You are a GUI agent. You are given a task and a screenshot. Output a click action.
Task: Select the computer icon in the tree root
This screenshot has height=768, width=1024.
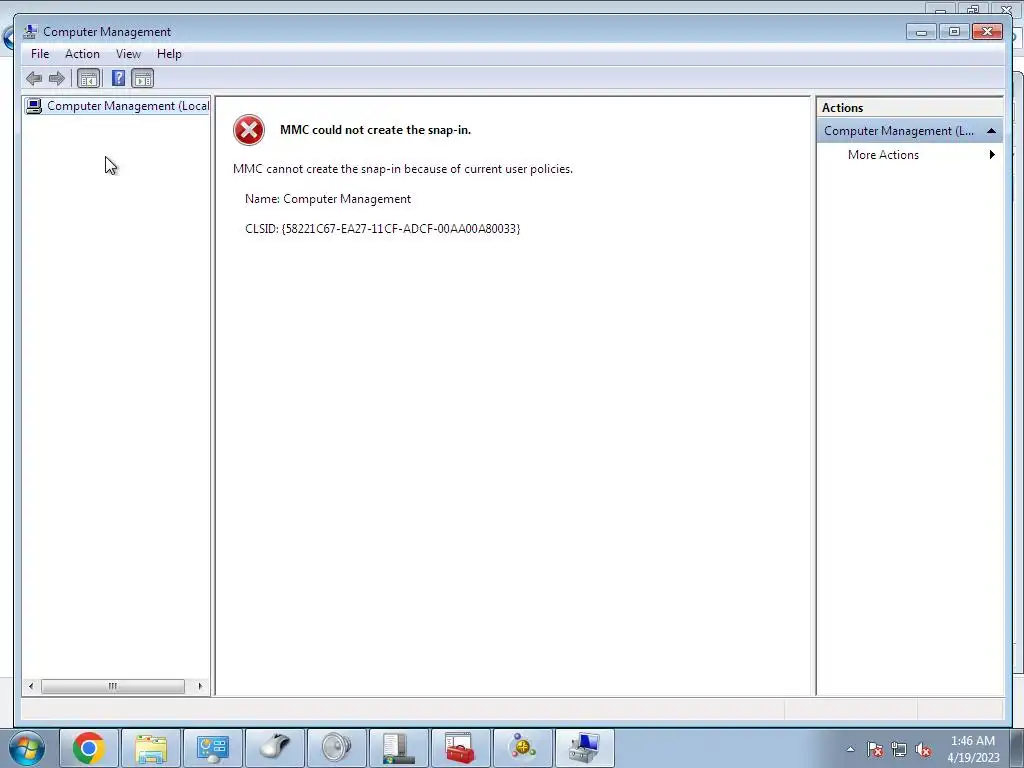(34, 106)
